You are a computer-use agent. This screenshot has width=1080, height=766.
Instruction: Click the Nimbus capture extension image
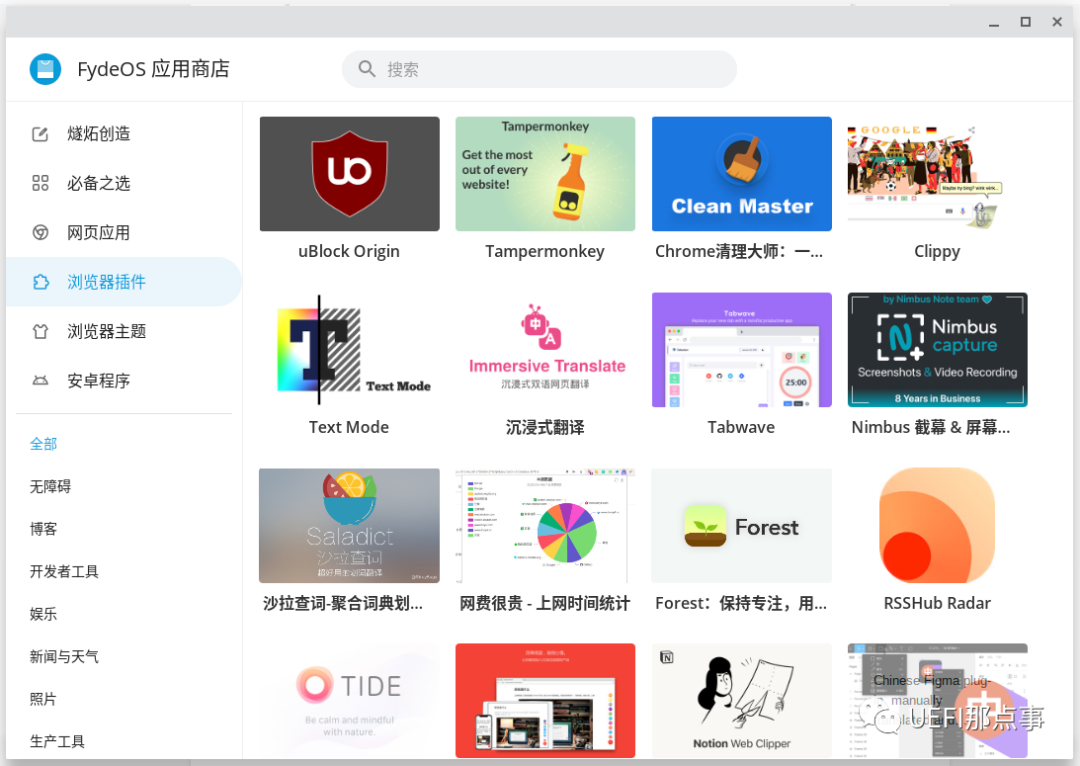pyautogui.click(x=937, y=350)
